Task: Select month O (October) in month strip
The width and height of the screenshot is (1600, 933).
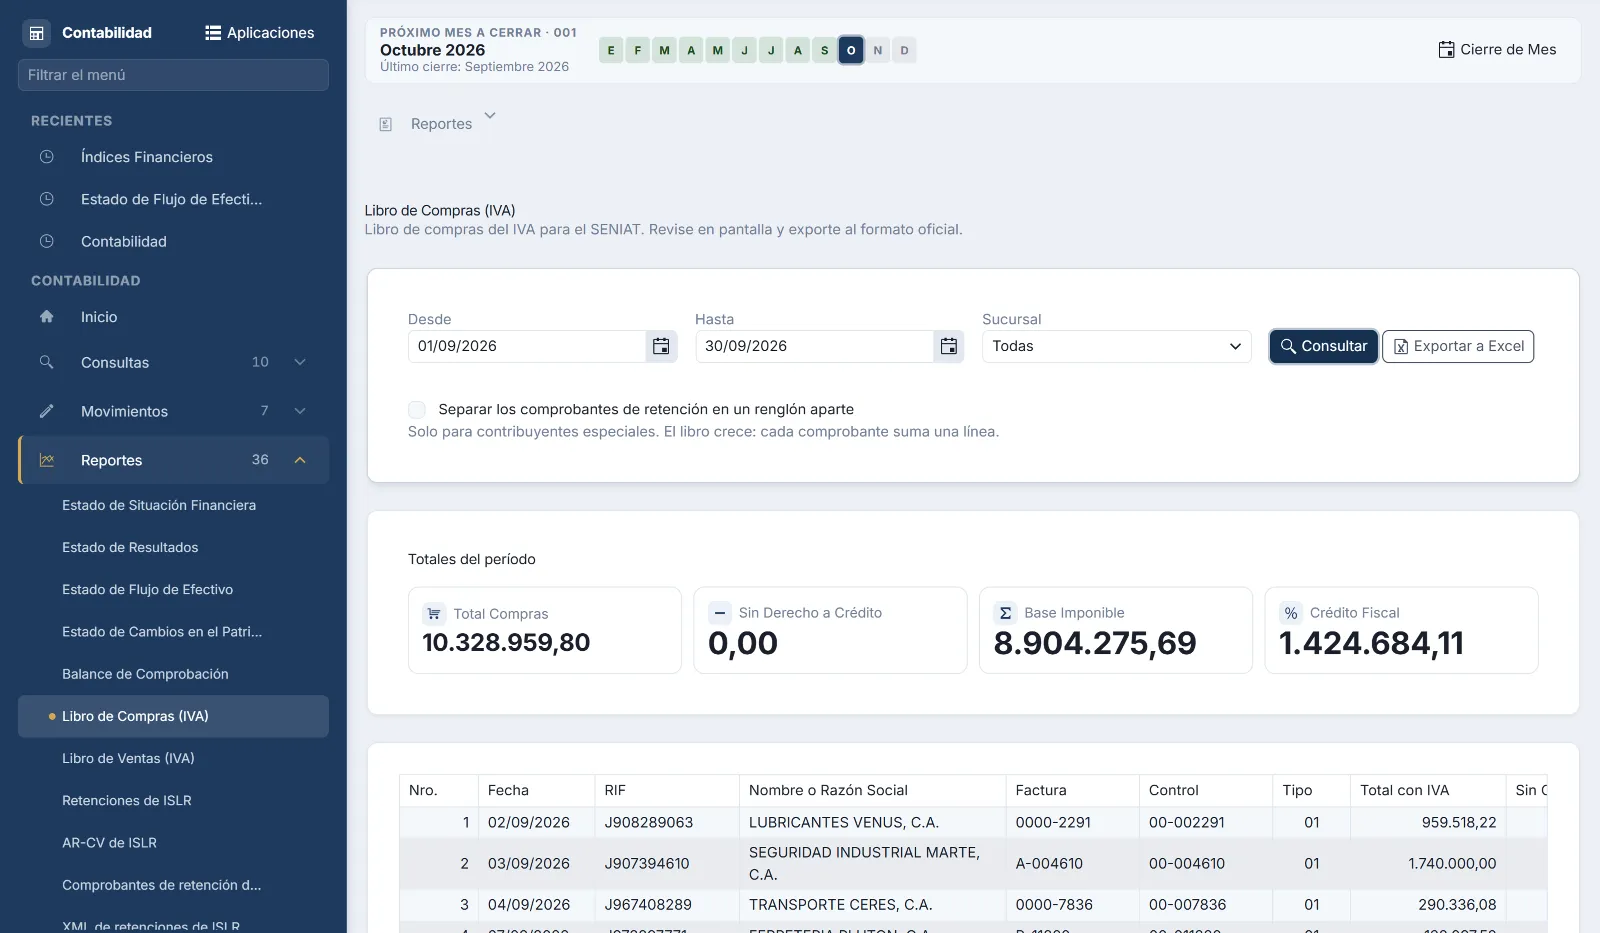Action: (851, 50)
